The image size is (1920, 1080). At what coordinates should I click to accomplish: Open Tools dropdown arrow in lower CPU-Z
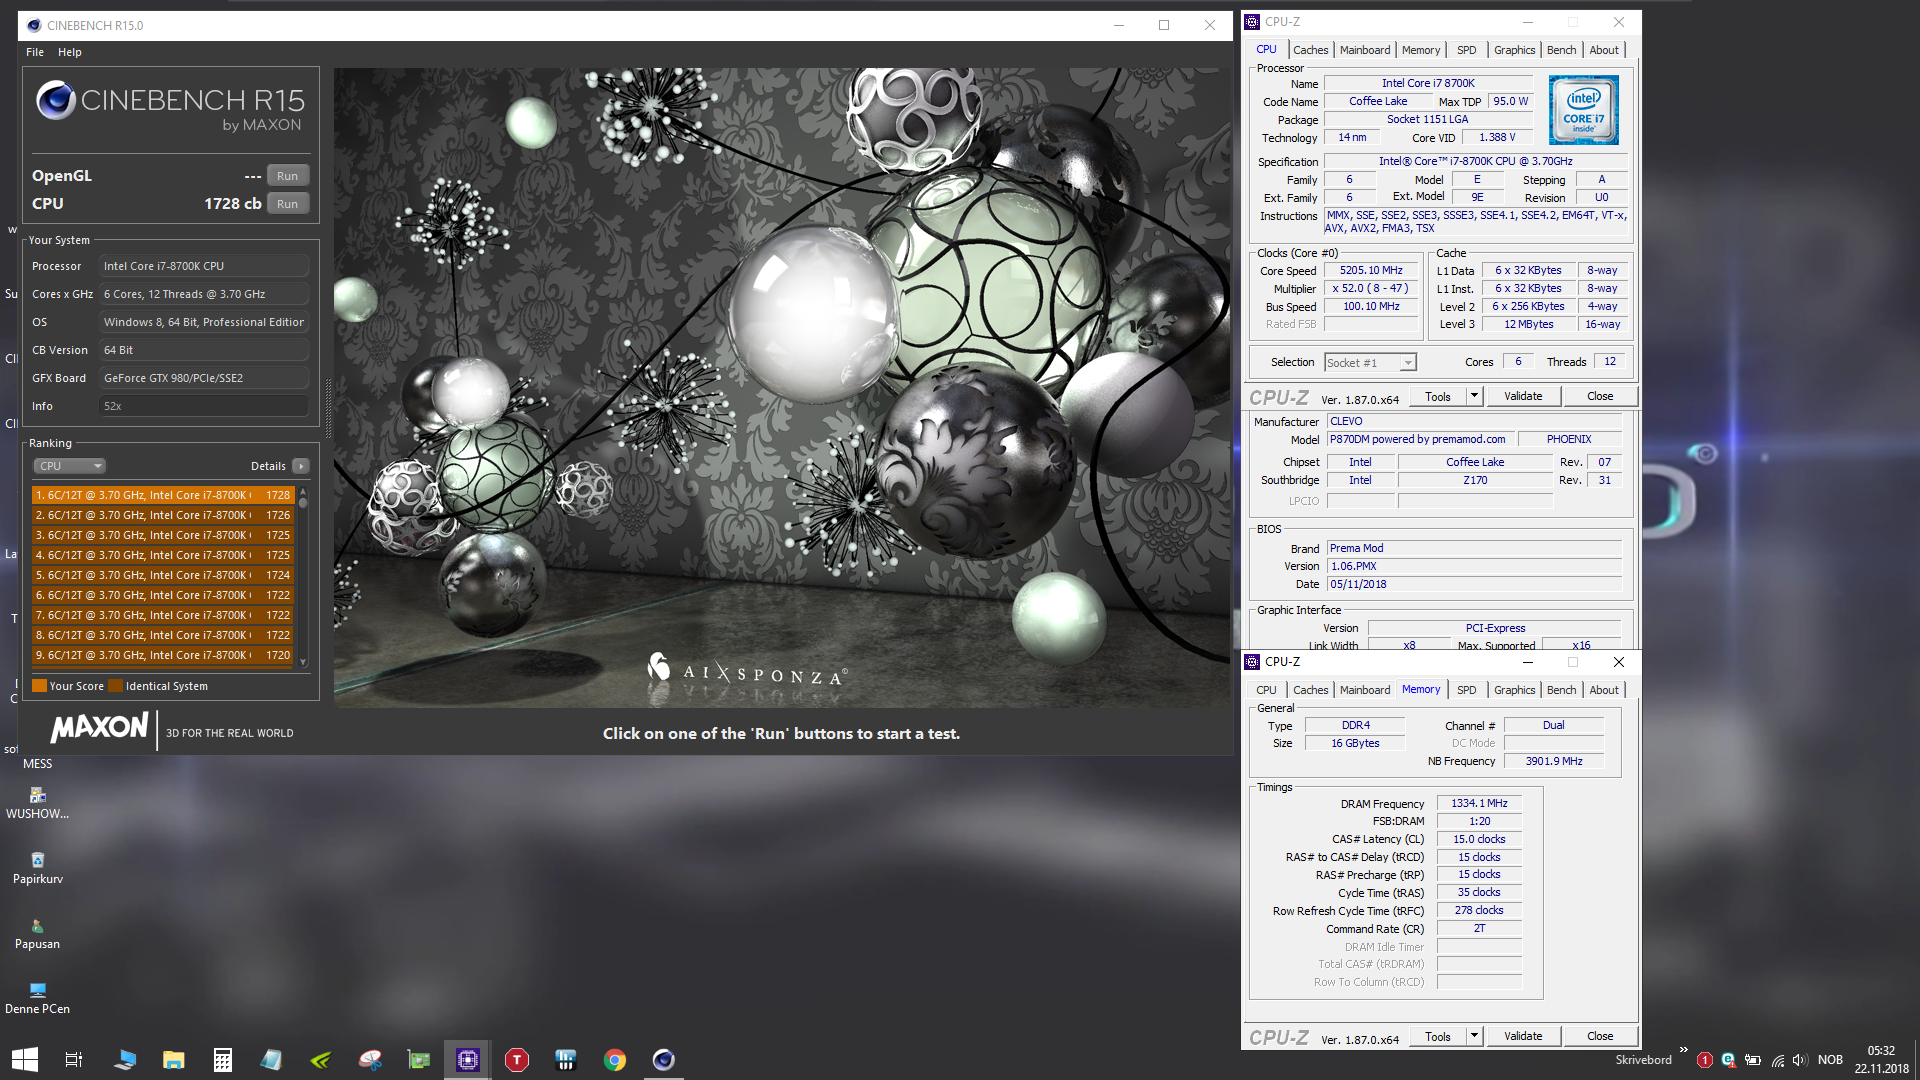[1474, 1036]
